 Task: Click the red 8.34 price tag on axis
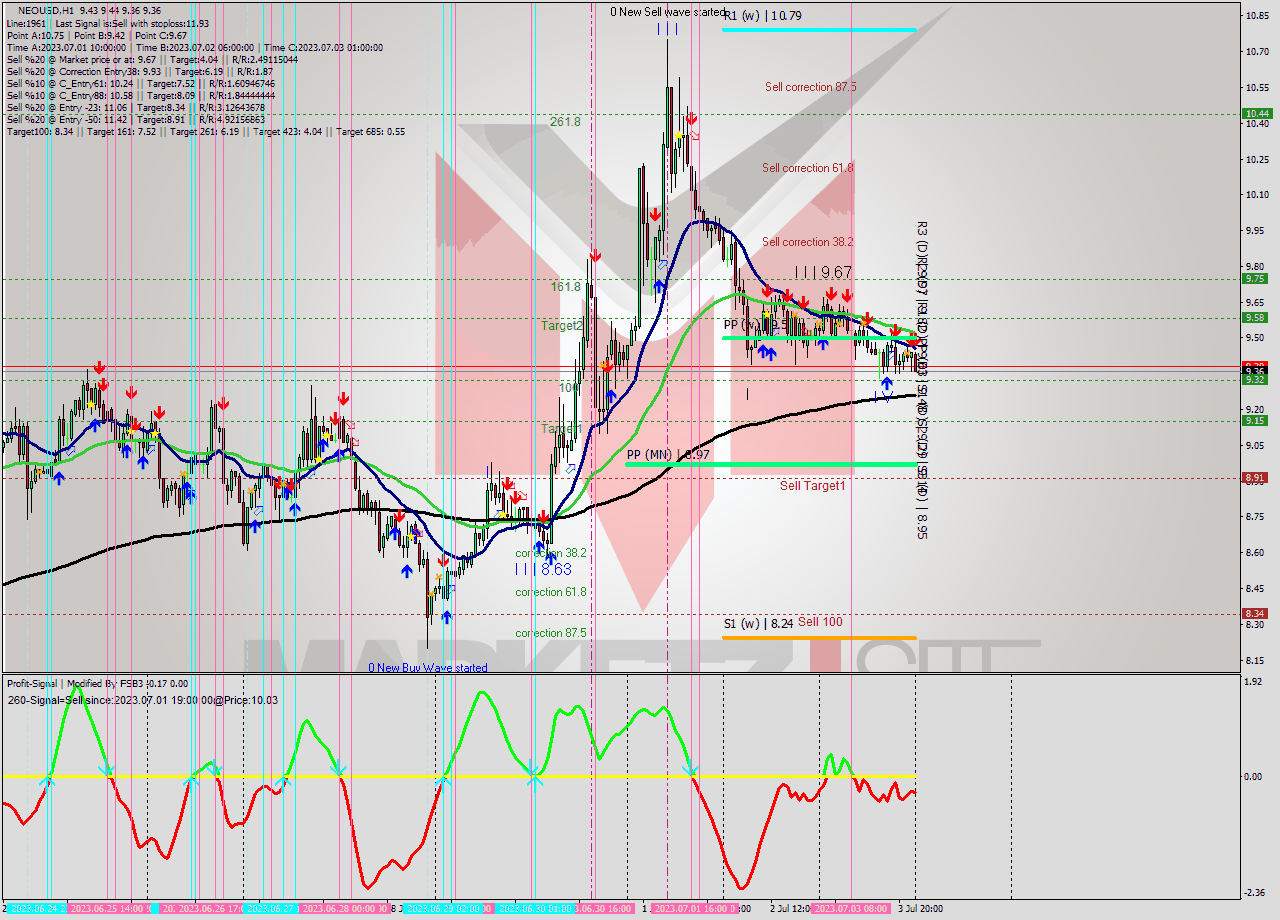[1255, 613]
